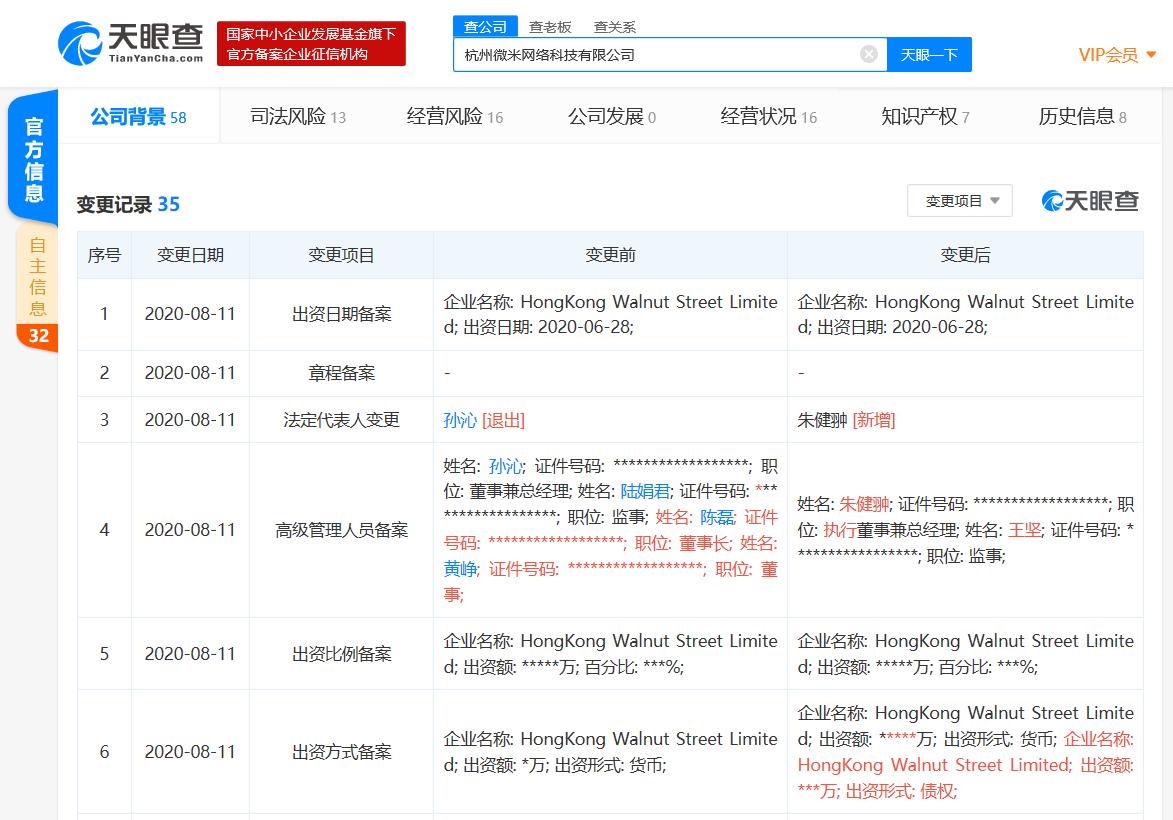This screenshot has height=820, width=1173.
Task: Open 孙沁's profile link in the change record
Action: click(460, 420)
